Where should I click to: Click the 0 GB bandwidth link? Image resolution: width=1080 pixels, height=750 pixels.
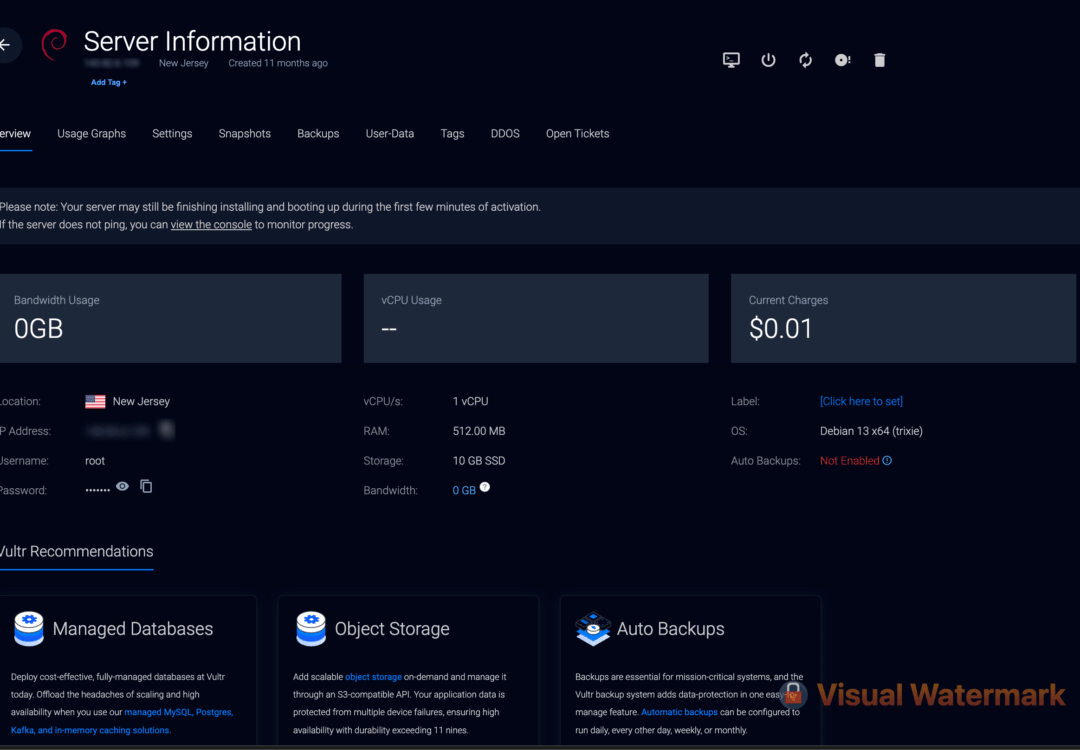464,490
